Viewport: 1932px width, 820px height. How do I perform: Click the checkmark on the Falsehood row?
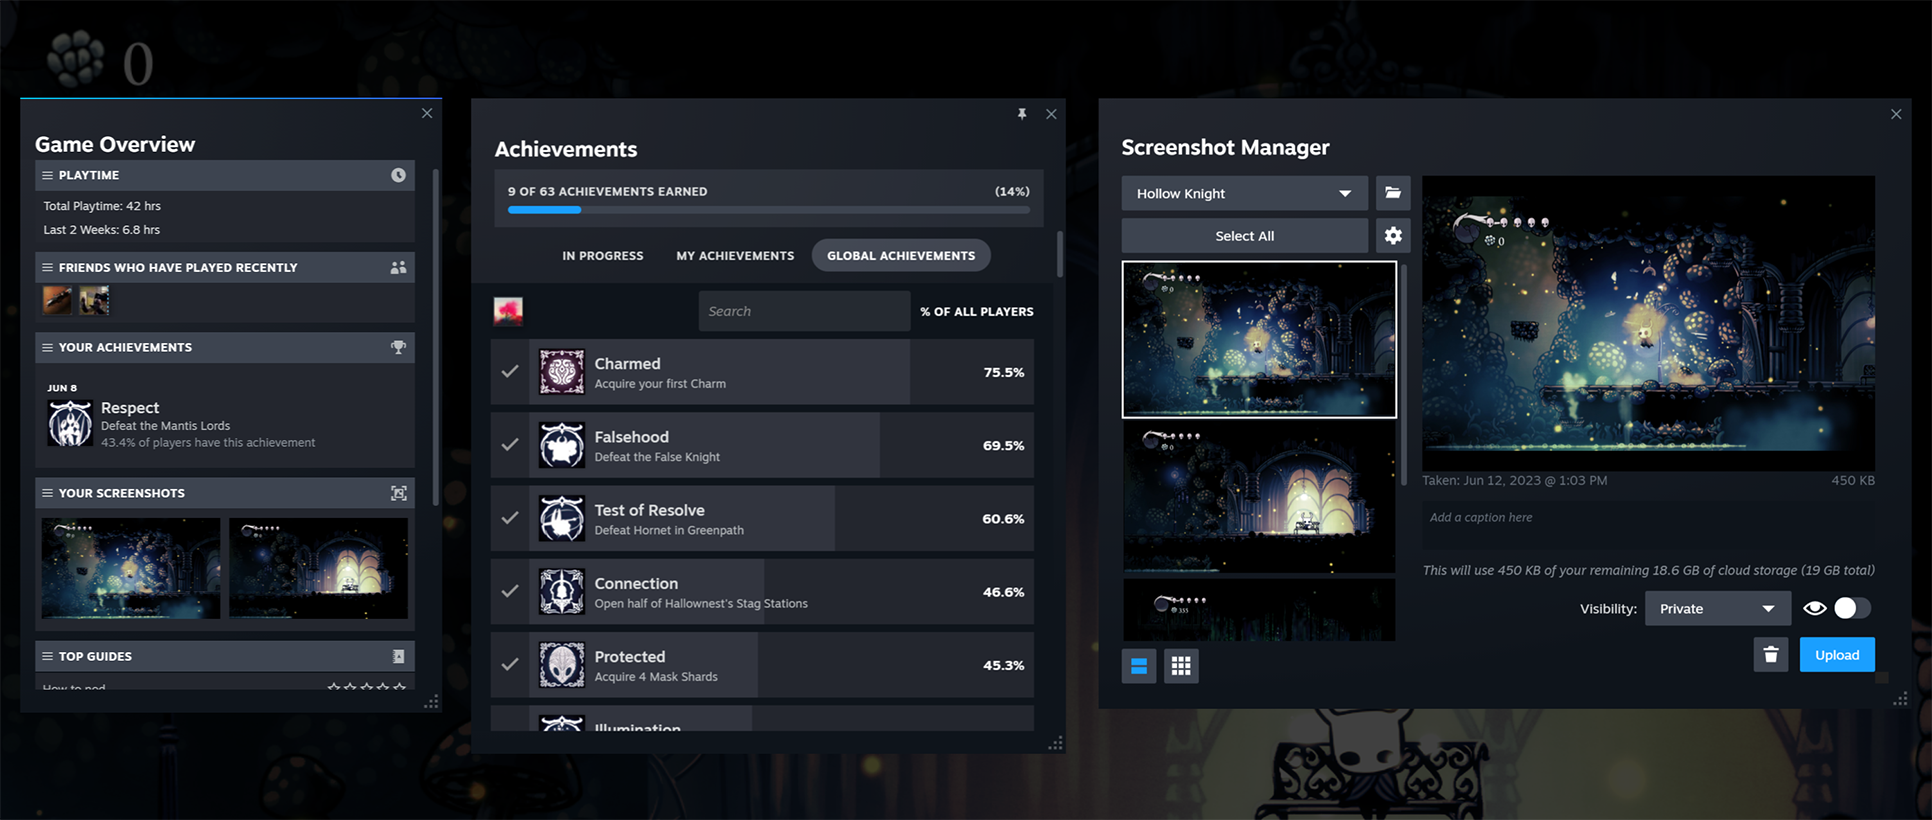click(510, 445)
